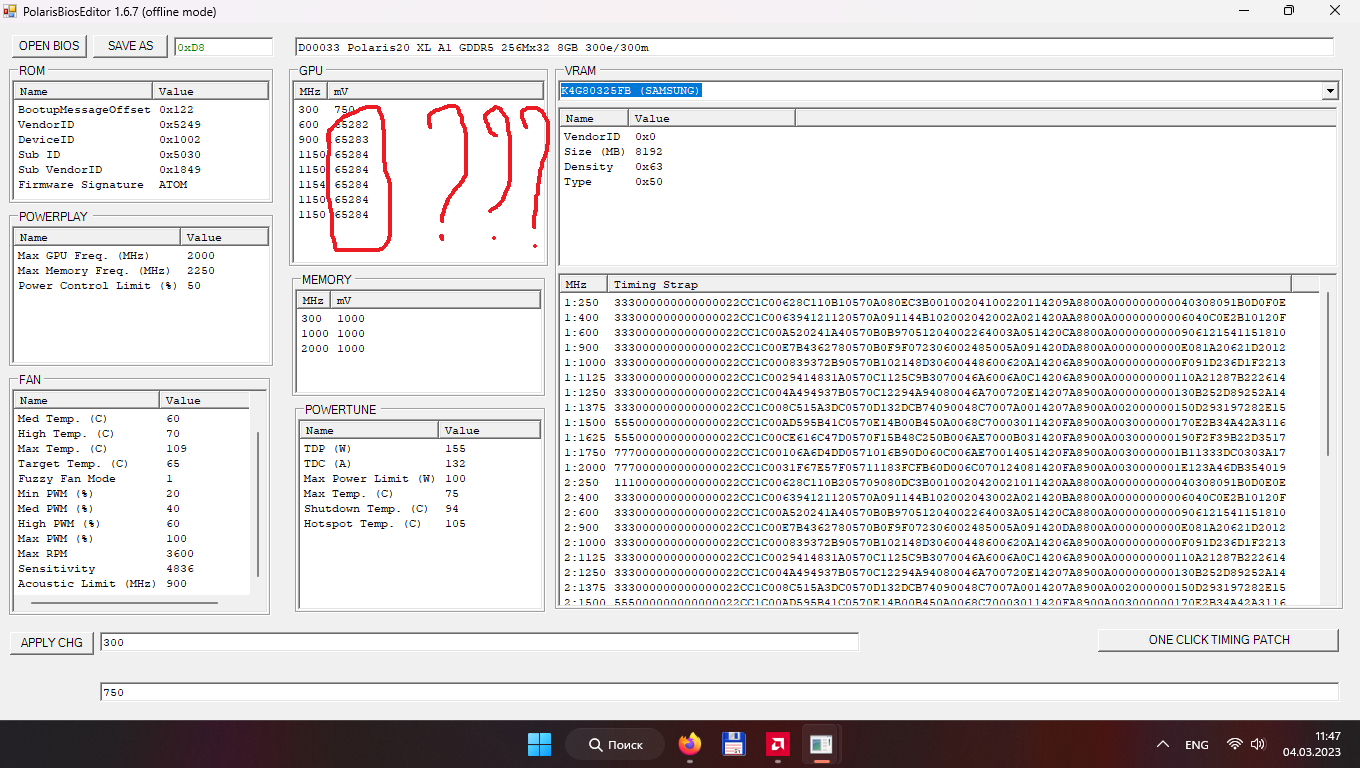Select the Sub ID 0x5030 row

coord(142,155)
